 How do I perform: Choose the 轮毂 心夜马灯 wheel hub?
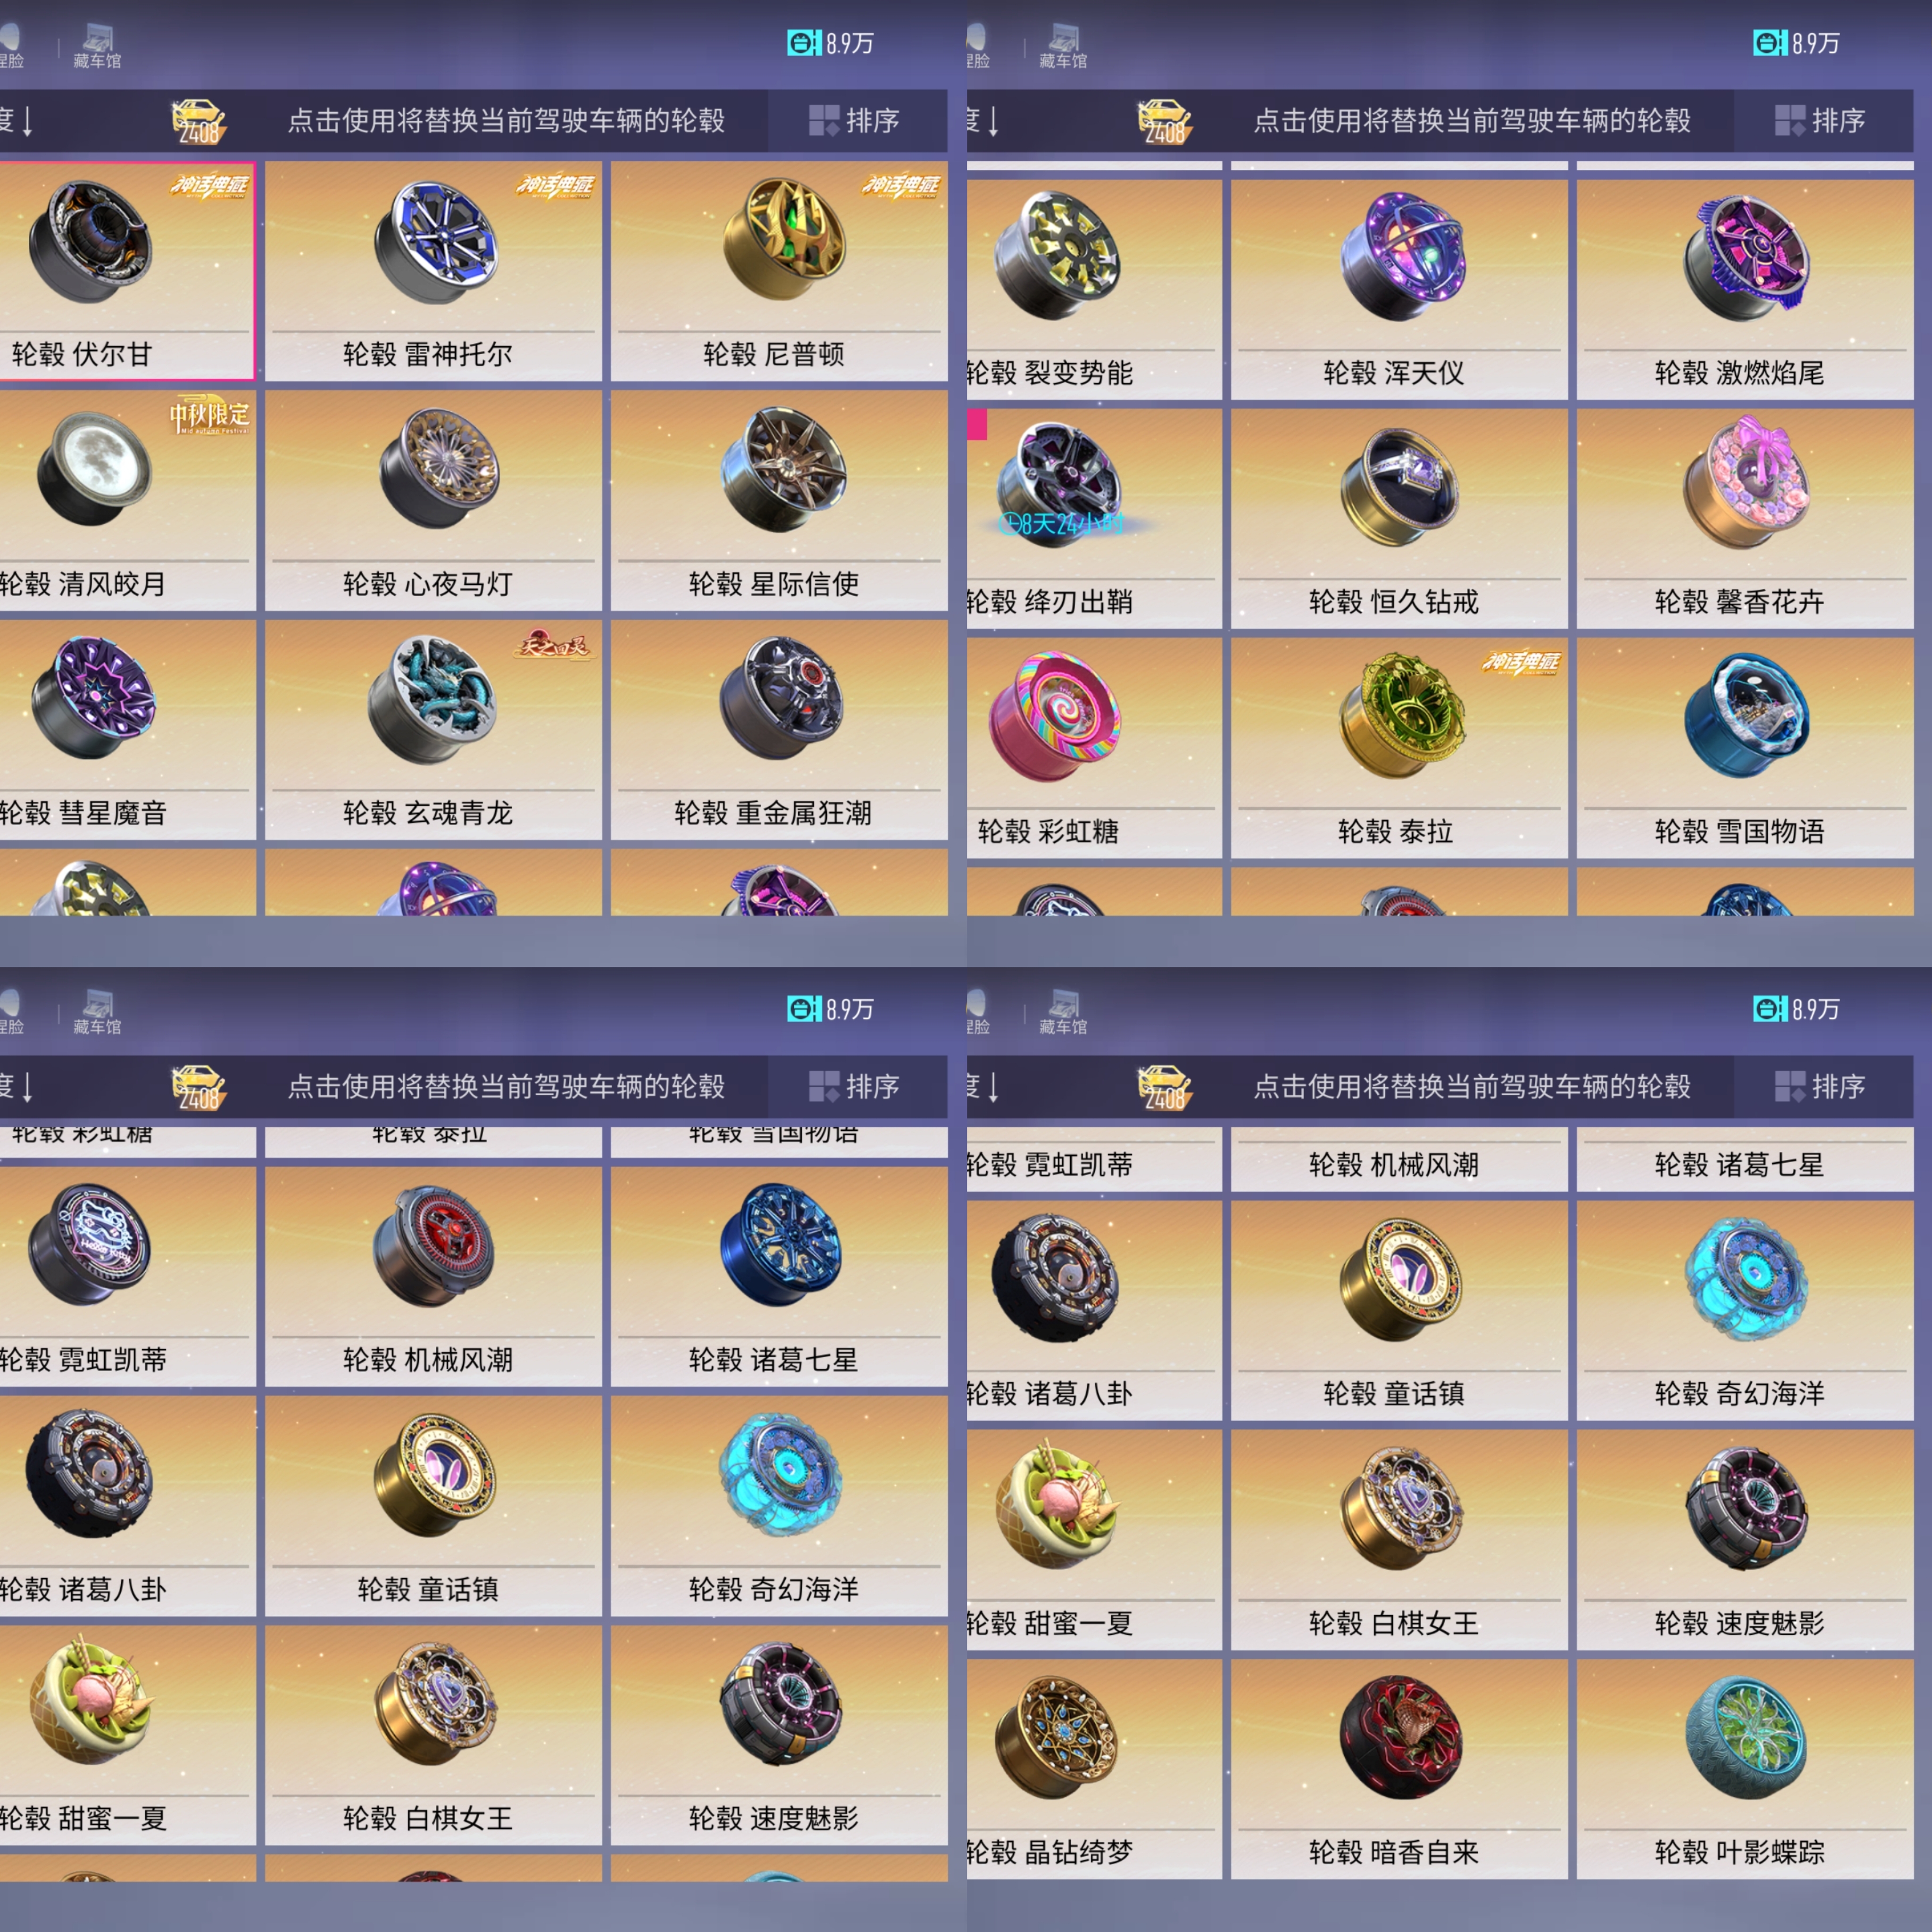433,500
